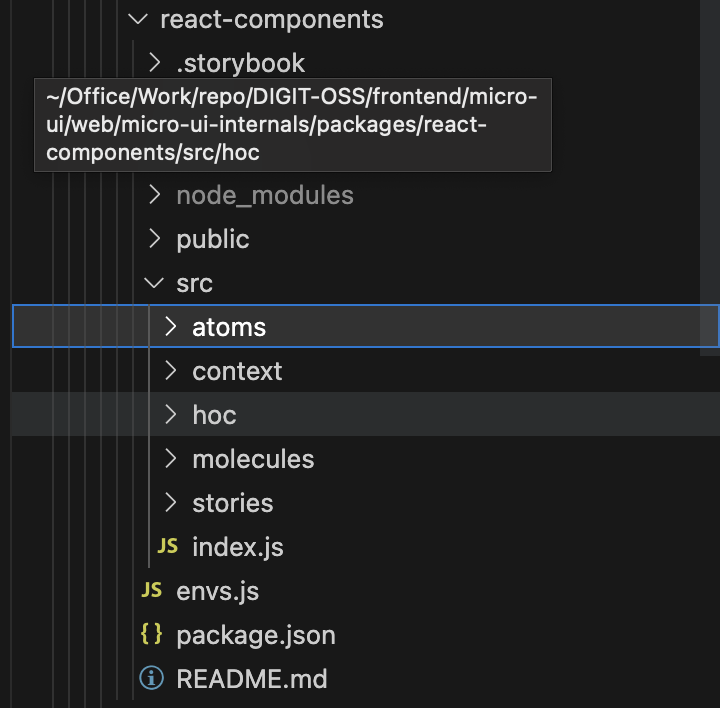
Task: Select the molecules folder
Action: pos(253,459)
